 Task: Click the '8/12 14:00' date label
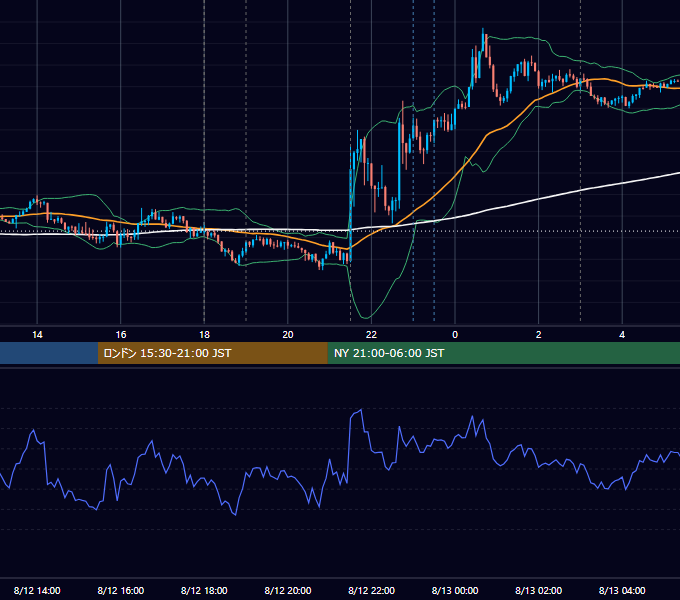[37, 590]
